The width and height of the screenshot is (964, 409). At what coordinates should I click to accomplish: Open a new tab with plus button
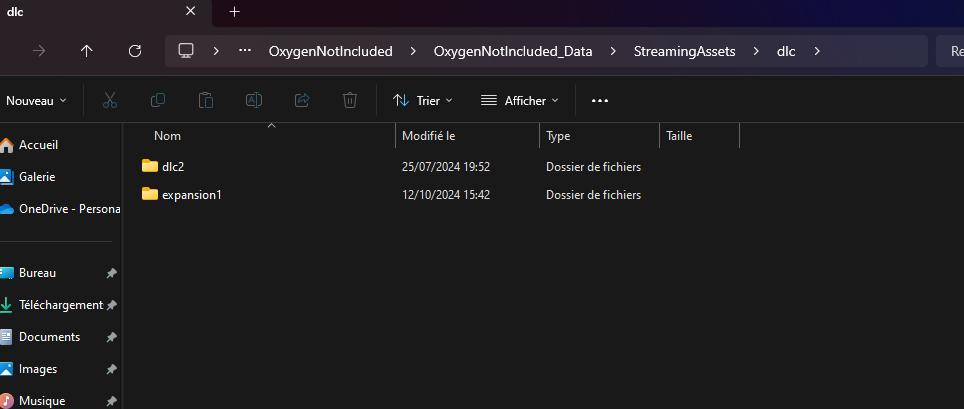click(234, 12)
